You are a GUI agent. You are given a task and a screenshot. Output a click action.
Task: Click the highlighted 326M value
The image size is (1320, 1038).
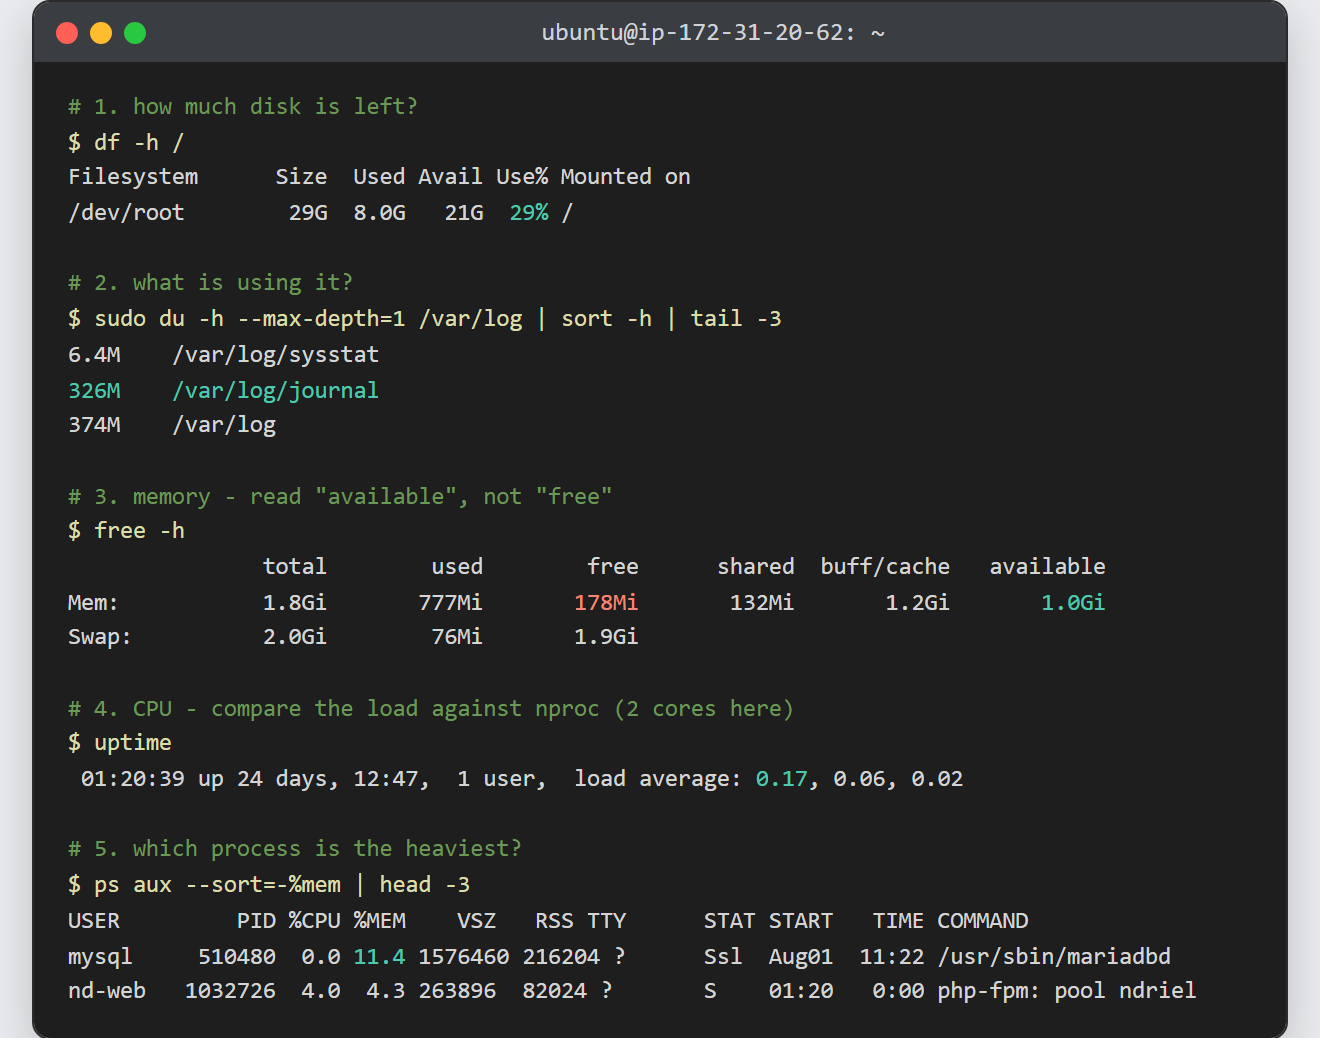[94, 391]
